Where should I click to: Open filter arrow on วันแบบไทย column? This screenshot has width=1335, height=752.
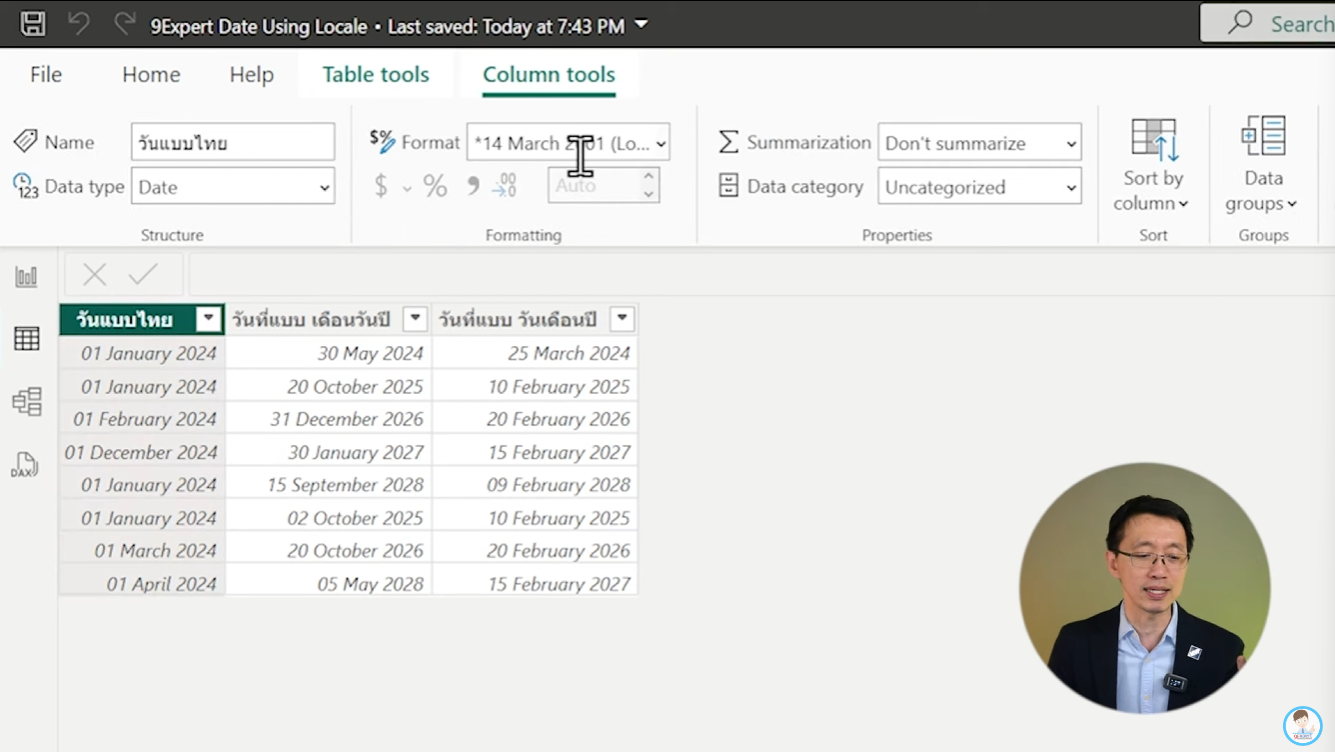pyautogui.click(x=208, y=320)
